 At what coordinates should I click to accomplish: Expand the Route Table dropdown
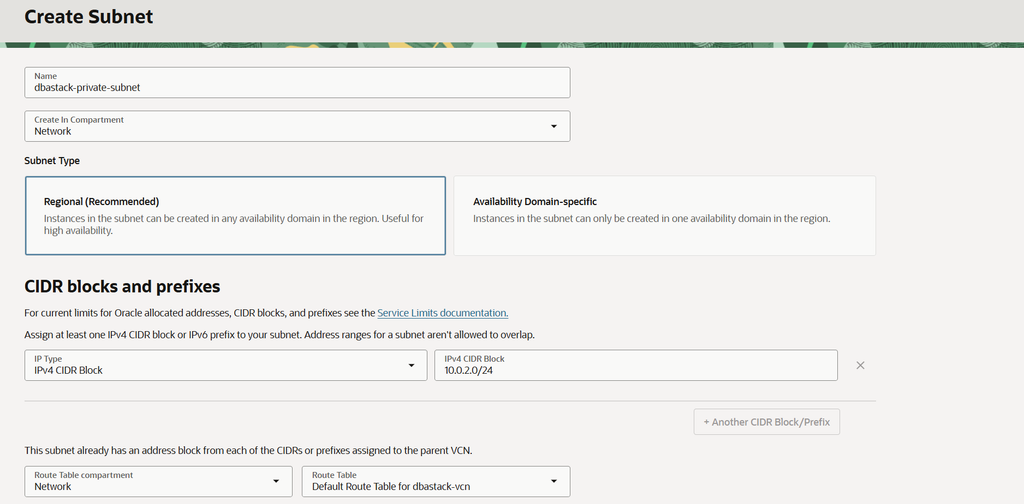tap(436, 481)
